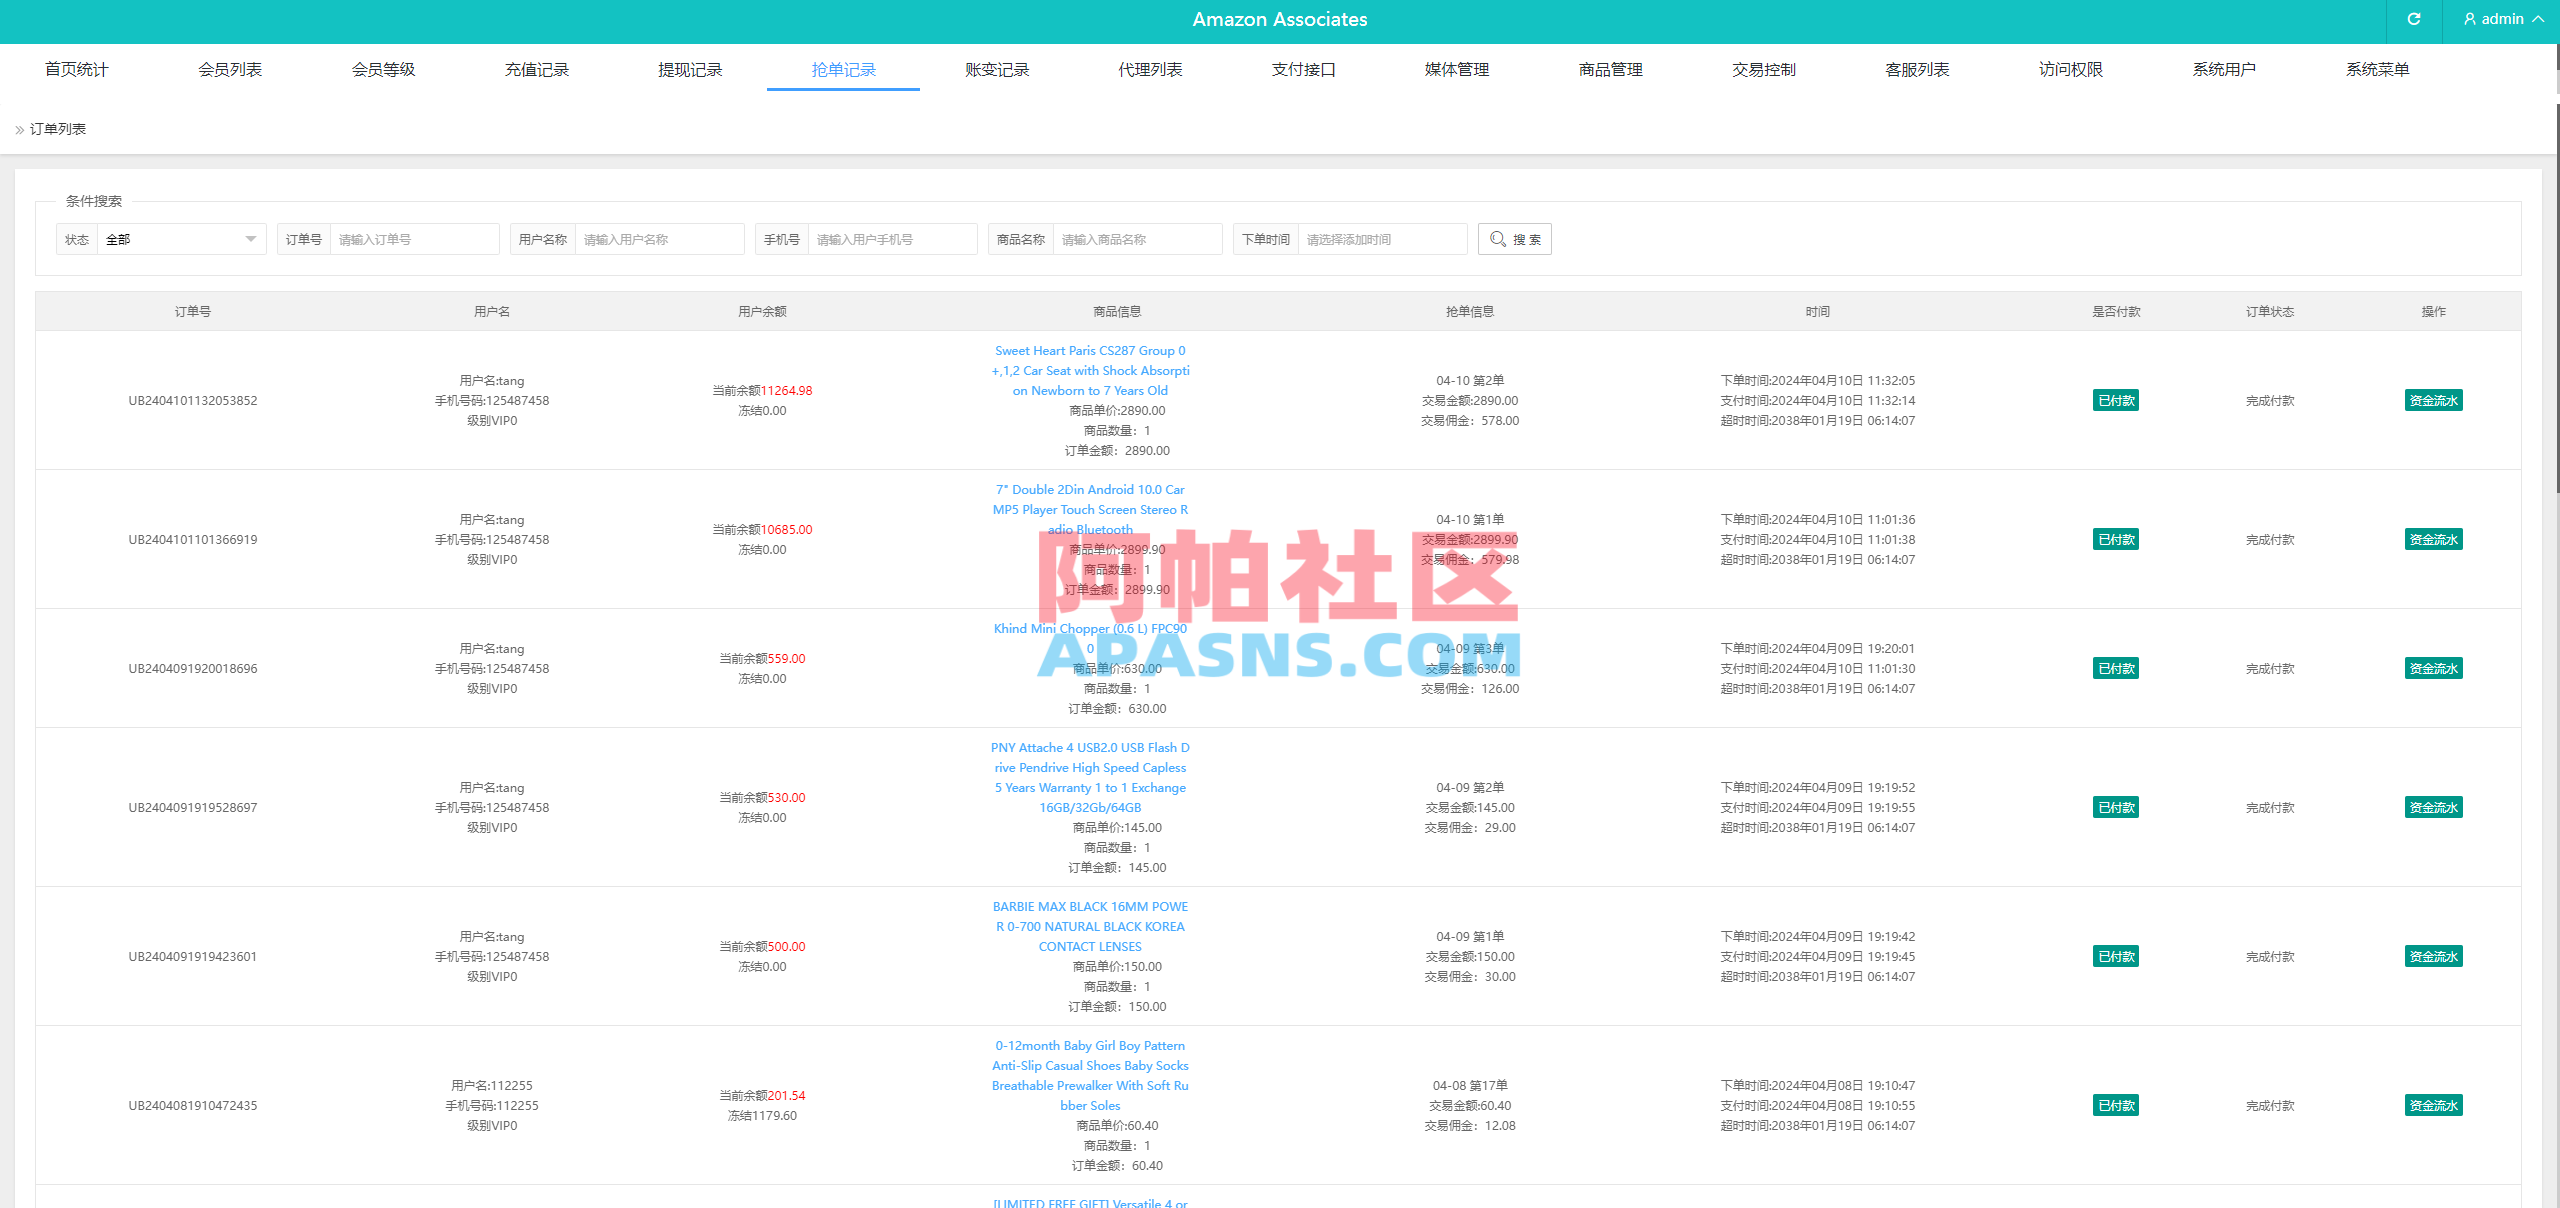Click the 用户名称 search input field
The width and height of the screenshot is (2560, 1208).
(659, 238)
